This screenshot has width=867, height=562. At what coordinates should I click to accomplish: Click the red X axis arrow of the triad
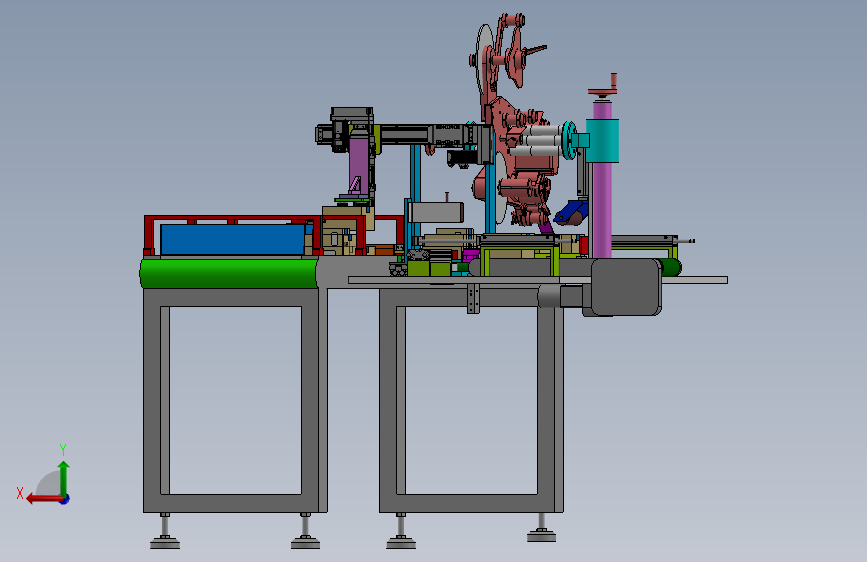[x=44, y=499]
